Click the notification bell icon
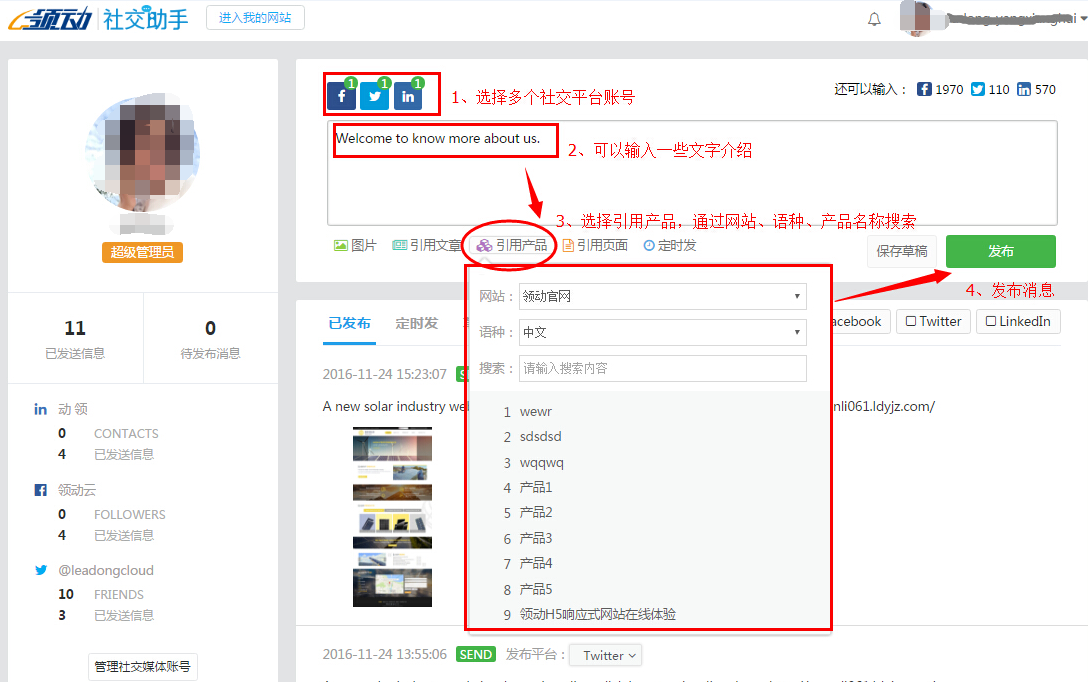Screen dimensions: 1088x682 (874, 19)
